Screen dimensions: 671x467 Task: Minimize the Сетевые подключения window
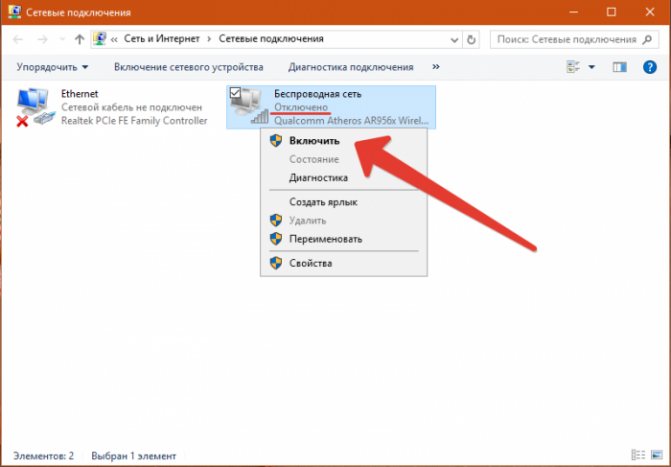(574, 12)
